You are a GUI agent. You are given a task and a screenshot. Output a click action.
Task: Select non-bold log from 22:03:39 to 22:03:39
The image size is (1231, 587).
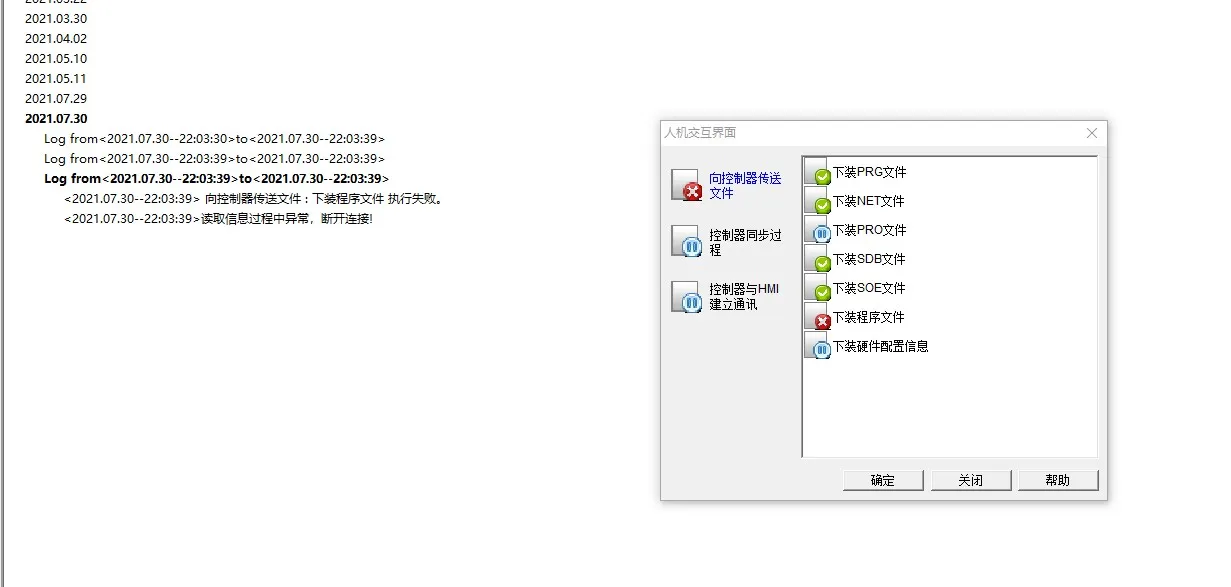click(x=214, y=158)
